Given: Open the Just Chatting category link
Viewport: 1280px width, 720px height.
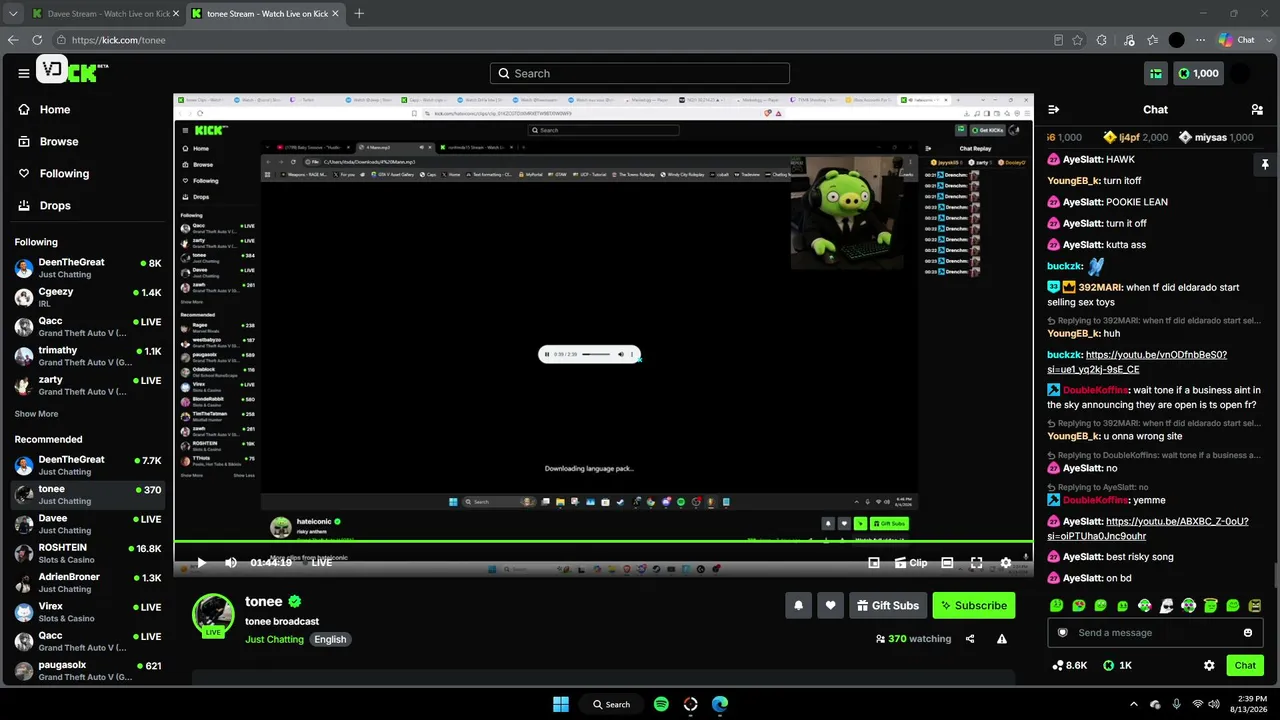Looking at the screenshot, I should point(274,639).
